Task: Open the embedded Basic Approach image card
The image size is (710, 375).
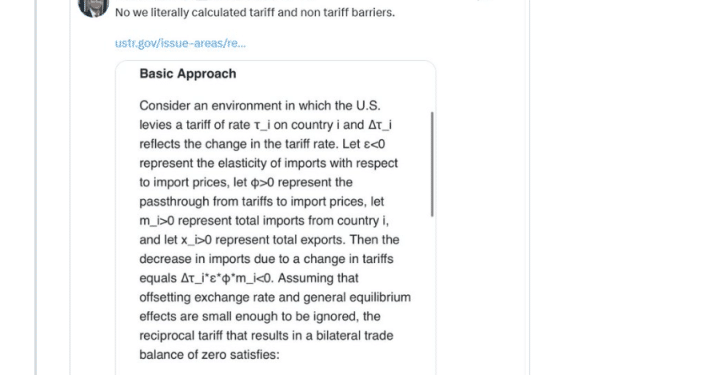Action: tap(275, 217)
